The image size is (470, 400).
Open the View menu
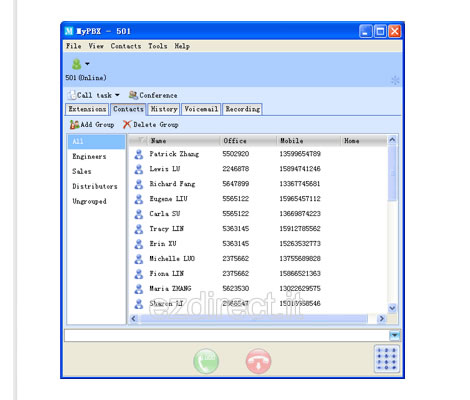pyautogui.click(x=96, y=46)
